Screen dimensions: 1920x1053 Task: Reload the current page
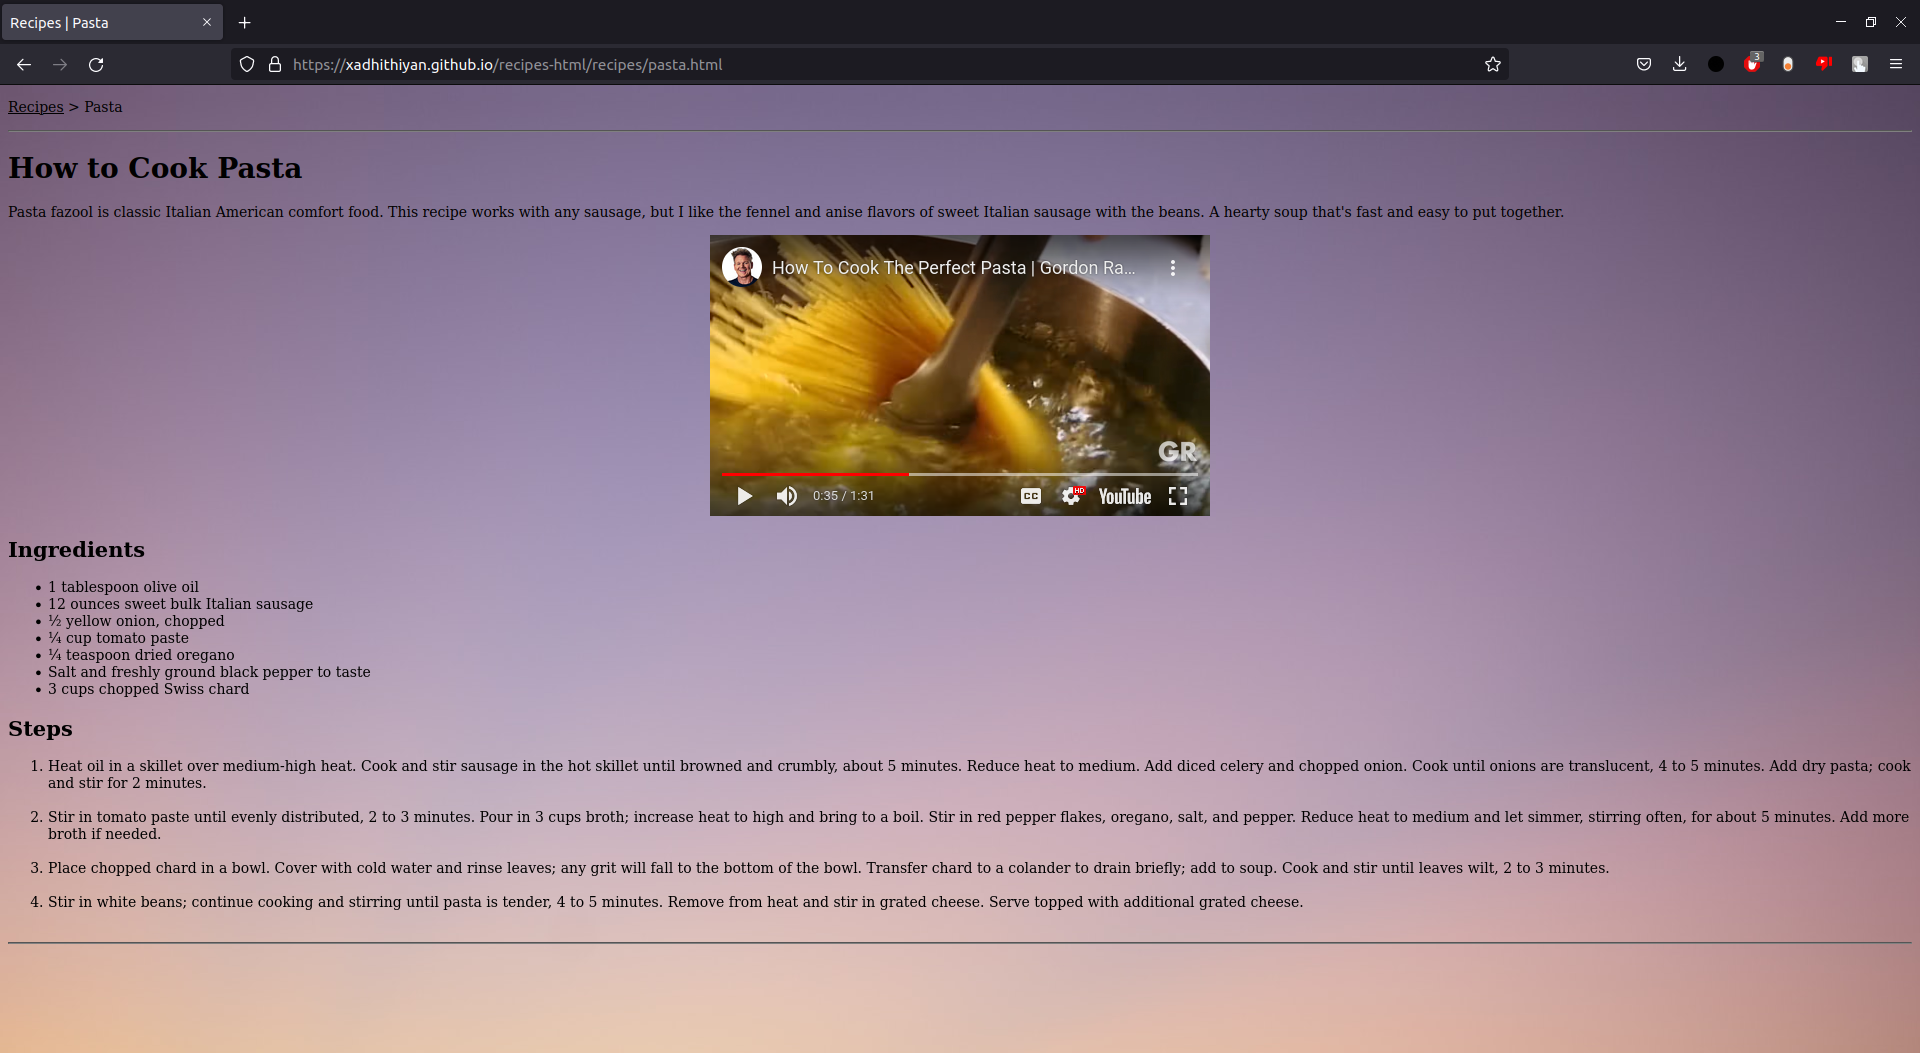pyautogui.click(x=96, y=63)
